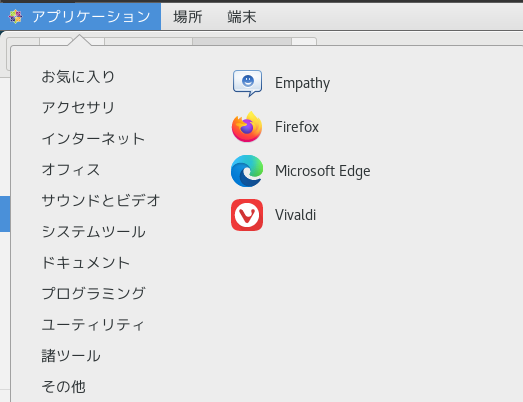Click the Vivaldi text label
Image resolution: width=523 pixels, height=402 pixels.
[x=295, y=215]
